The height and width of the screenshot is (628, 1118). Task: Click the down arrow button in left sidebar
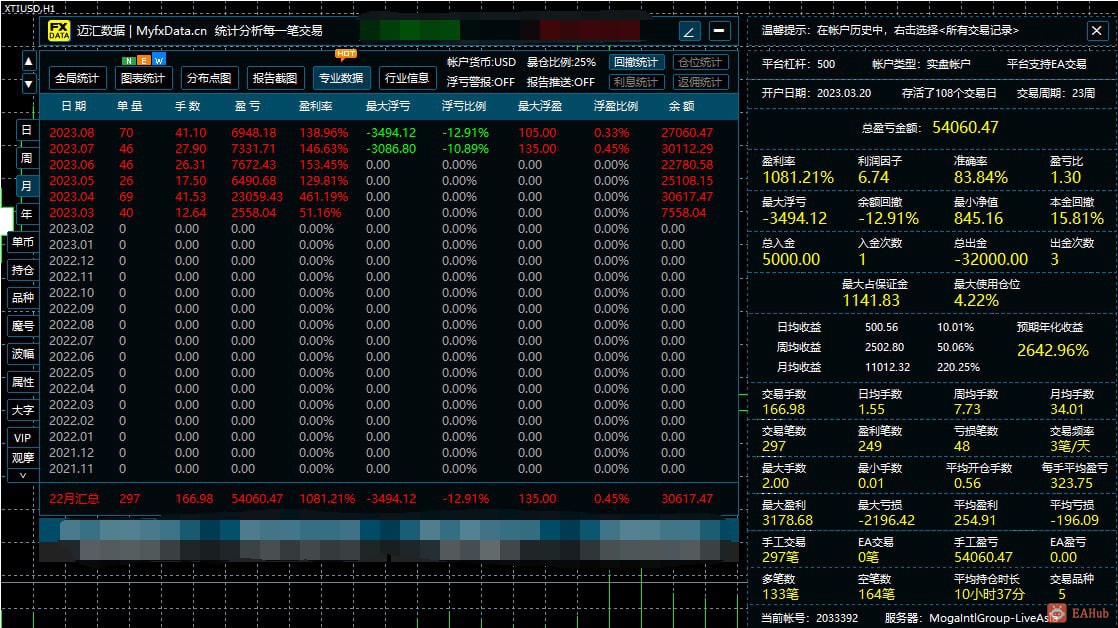click(29, 84)
